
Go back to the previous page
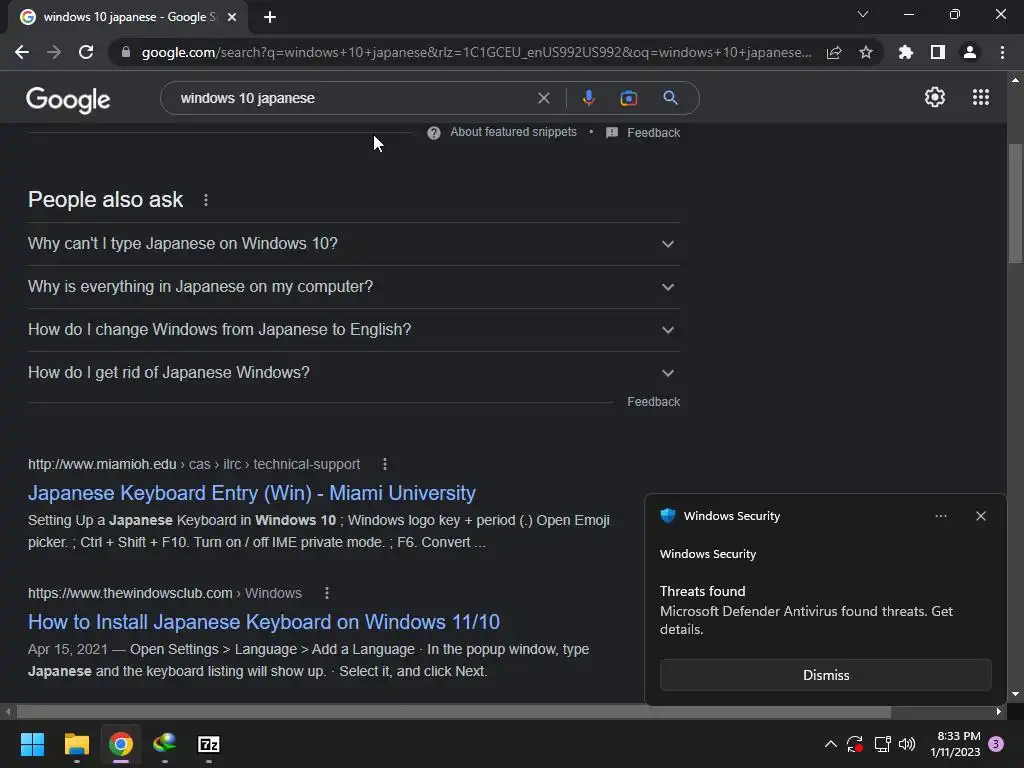point(22,52)
